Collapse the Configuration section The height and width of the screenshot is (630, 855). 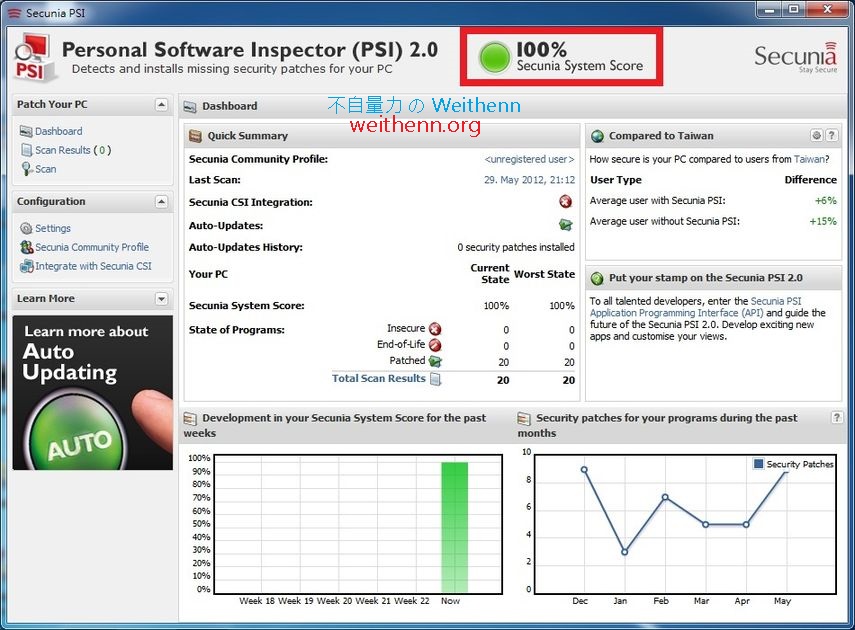[x=161, y=202]
